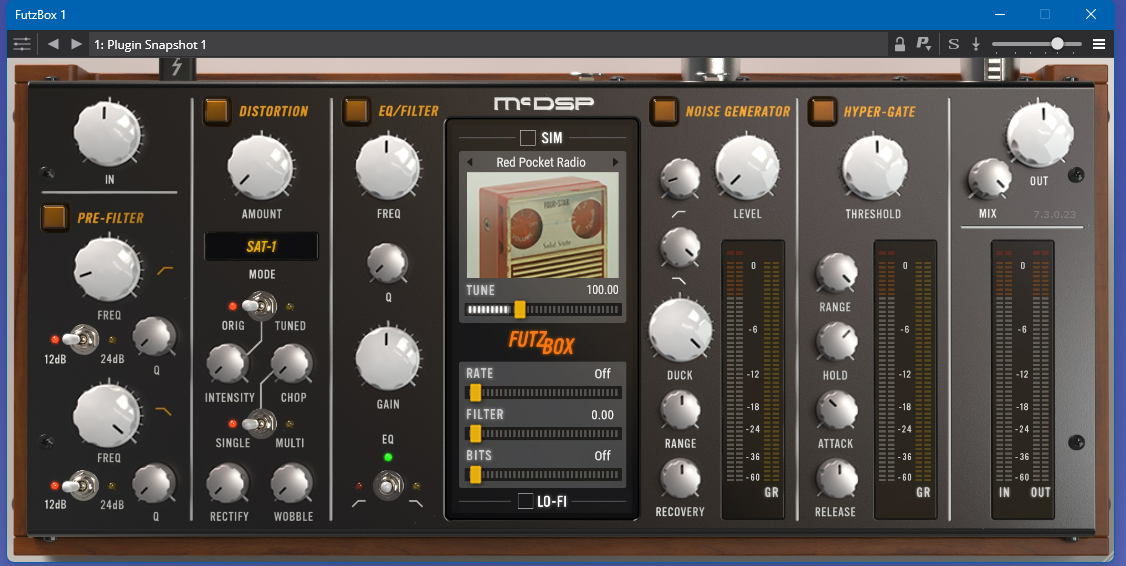Click the lock icon in toolbar
The height and width of the screenshot is (566, 1126).
(899, 45)
